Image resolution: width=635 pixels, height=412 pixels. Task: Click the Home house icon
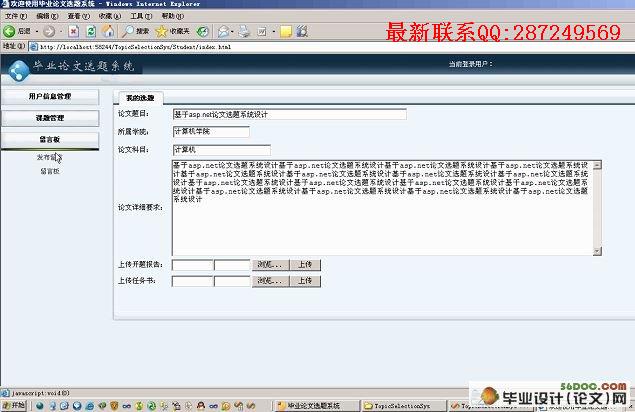[x=108, y=31]
